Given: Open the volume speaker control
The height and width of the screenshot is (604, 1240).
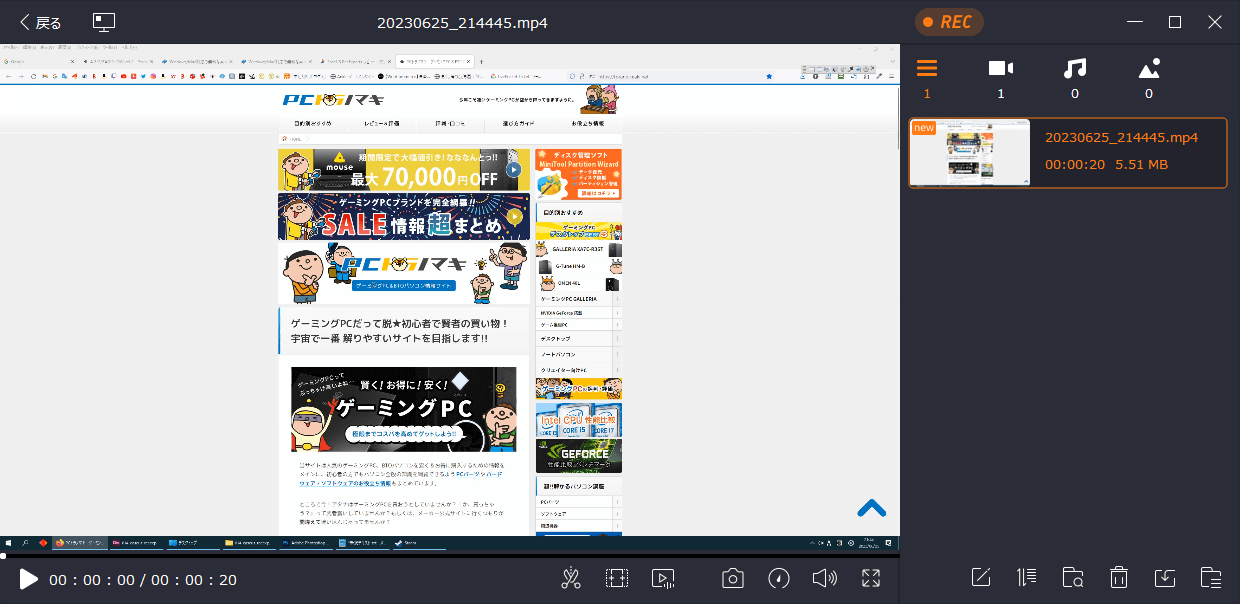Looking at the screenshot, I should click(824, 578).
